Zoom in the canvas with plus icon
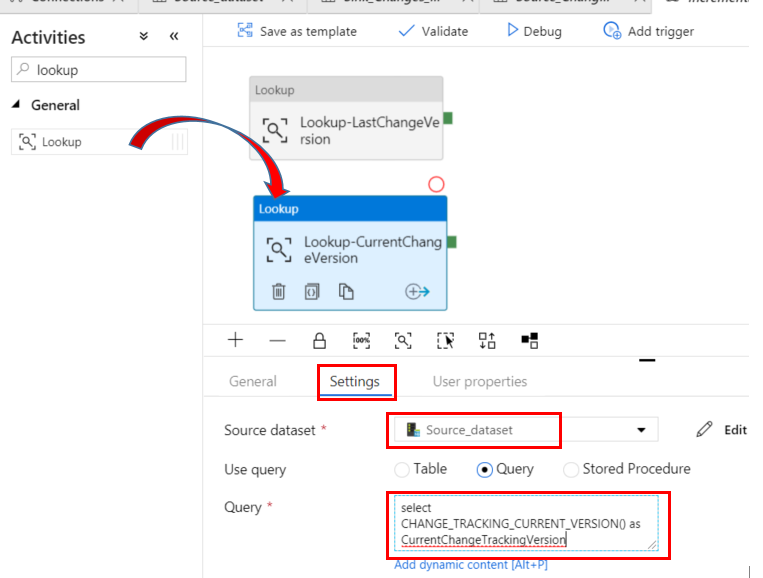 (236, 340)
